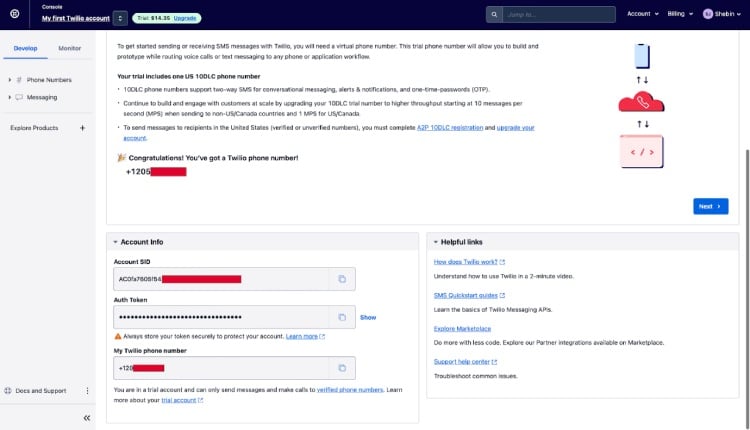Open Support help center link
The height and width of the screenshot is (430, 750).
pyautogui.click(x=465, y=362)
